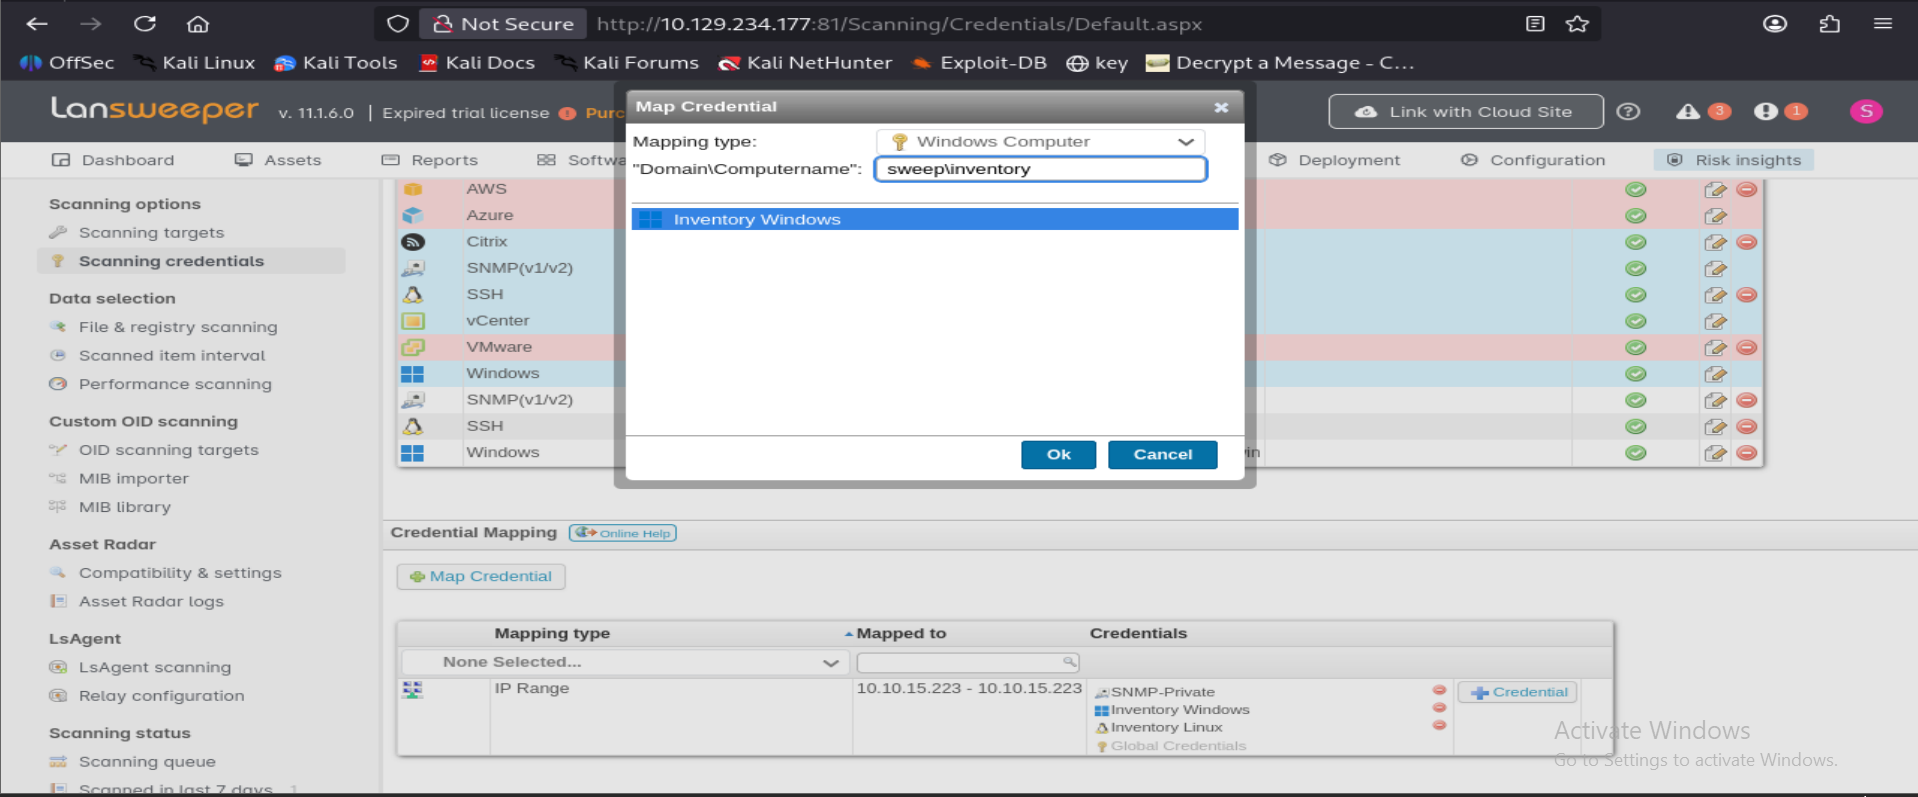View the error alerts with badge 1
The image size is (1918, 797).
tap(1781, 111)
